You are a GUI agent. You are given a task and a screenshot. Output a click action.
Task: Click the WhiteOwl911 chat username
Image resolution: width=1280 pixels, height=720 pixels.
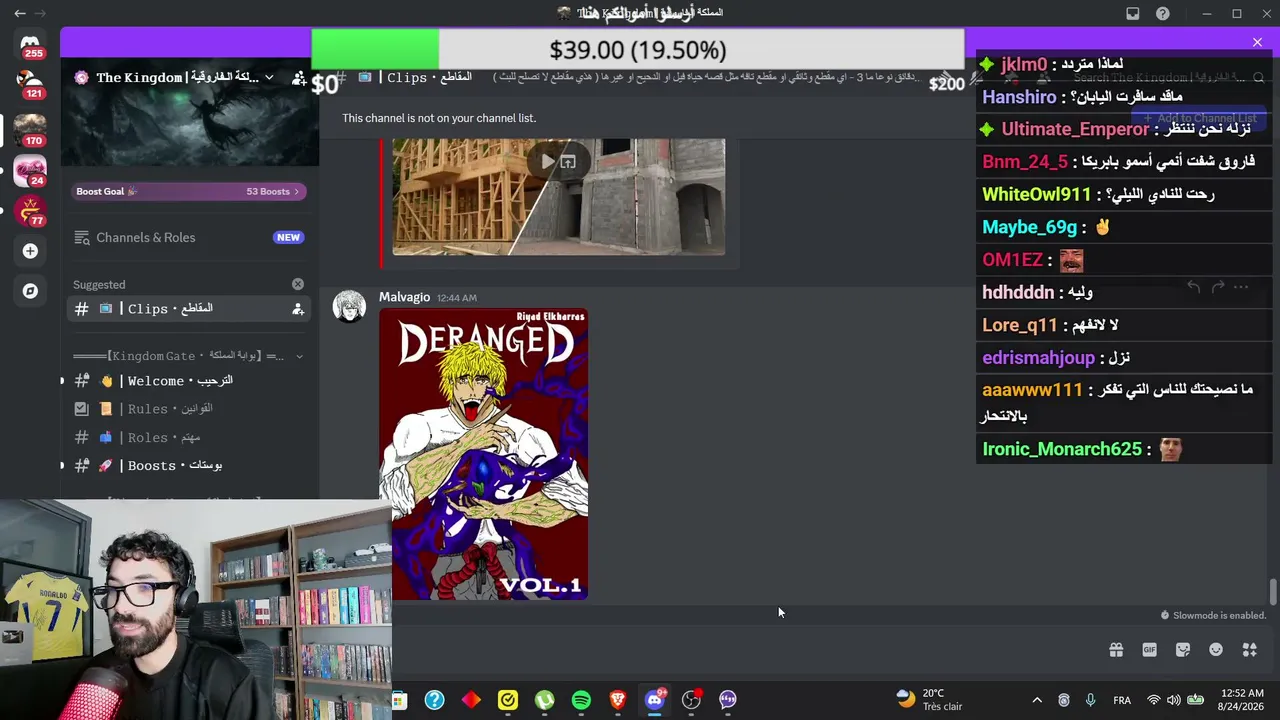tap(1037, 194)
